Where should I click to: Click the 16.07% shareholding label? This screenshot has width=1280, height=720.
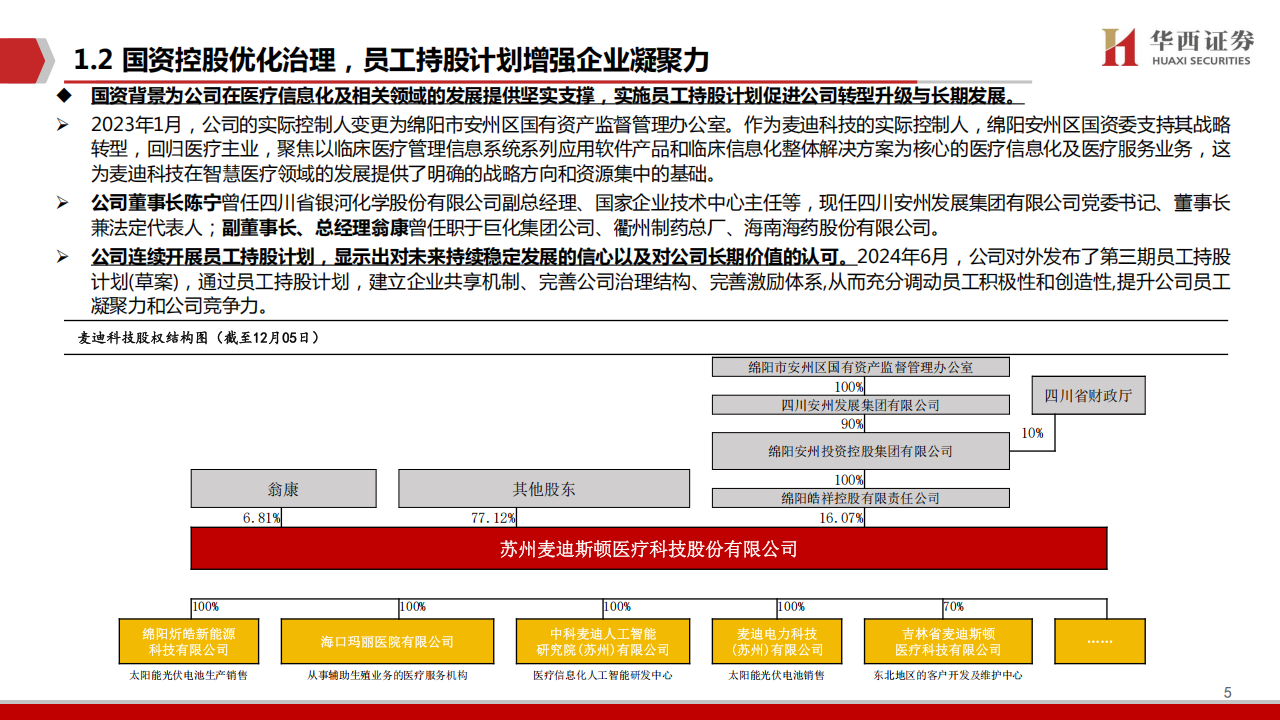[840, 517]
